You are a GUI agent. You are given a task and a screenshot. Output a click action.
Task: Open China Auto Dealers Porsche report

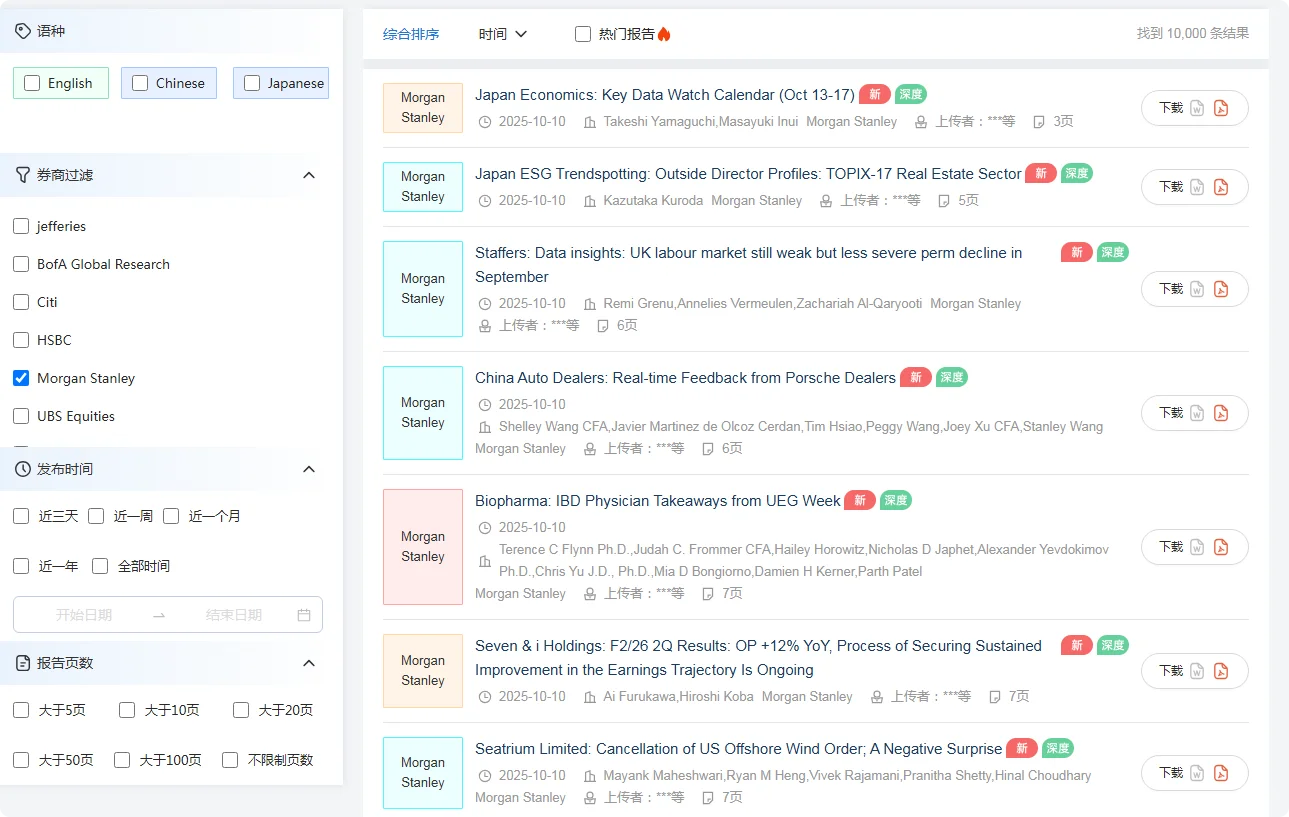pos(685,378)
